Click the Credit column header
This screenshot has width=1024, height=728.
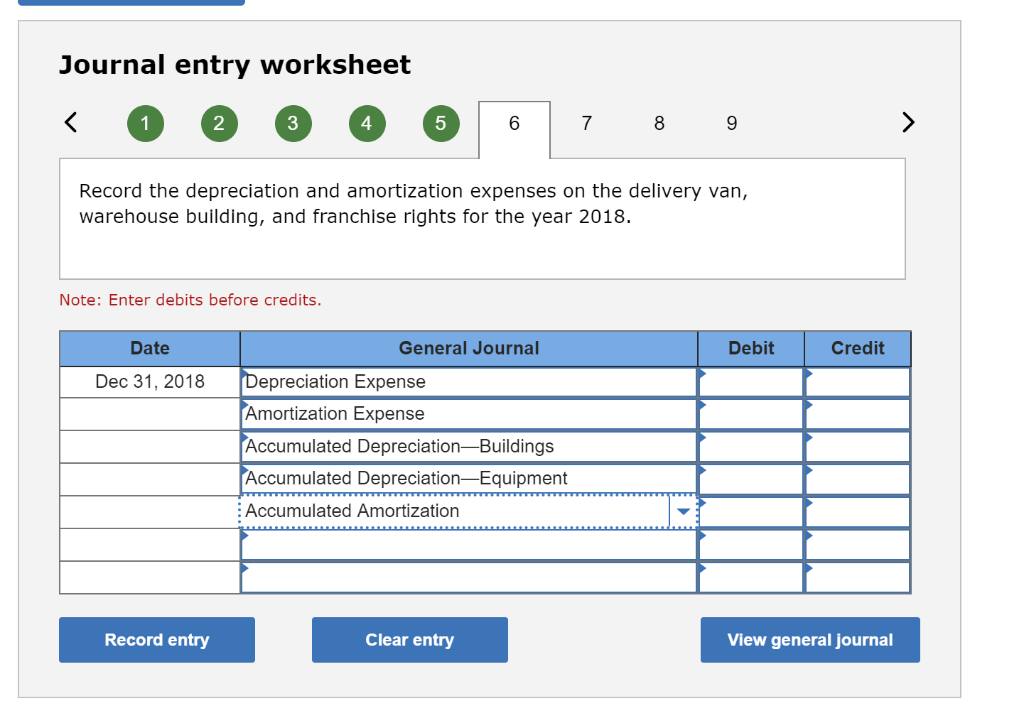click(x=857, y=349)
